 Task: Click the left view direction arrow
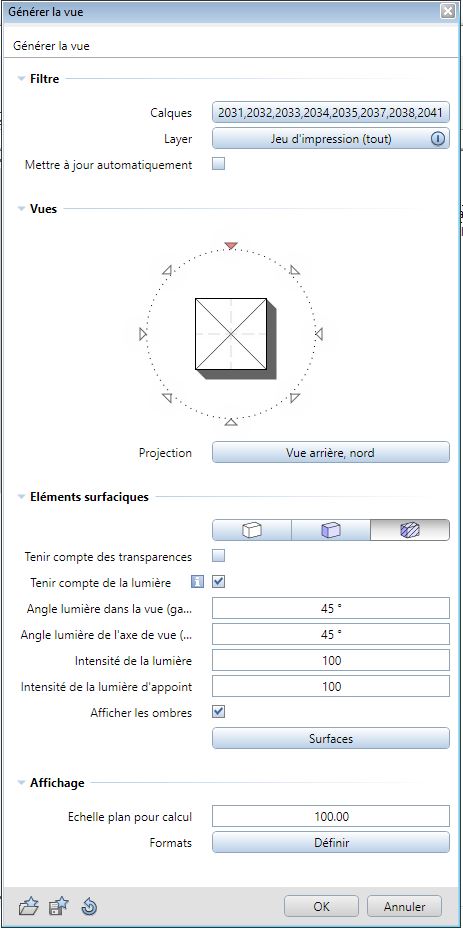pyautogui.click(x=142, y=334)
